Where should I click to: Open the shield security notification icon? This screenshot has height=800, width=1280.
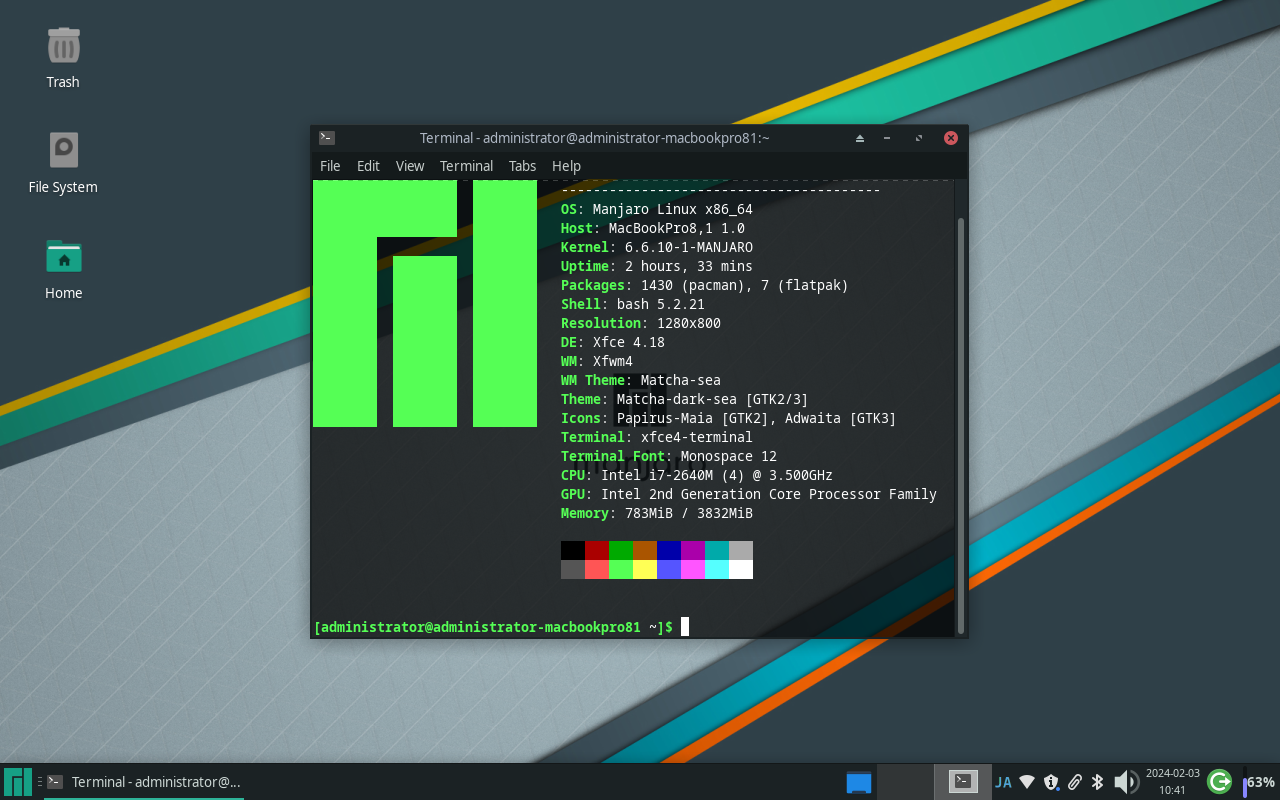coord(1051,782)
